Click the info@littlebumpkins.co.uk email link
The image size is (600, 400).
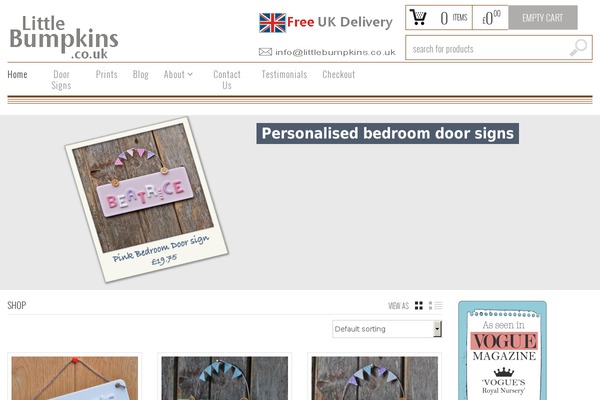point(335,52)
